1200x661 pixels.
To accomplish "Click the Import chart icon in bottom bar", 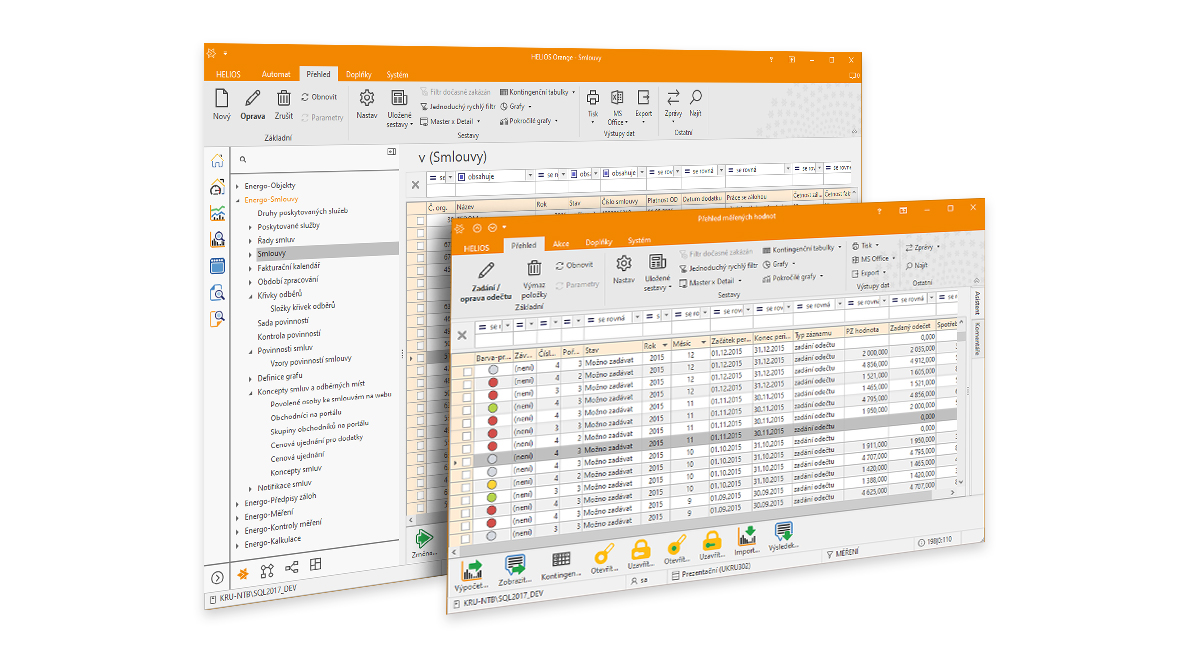I will (747, 536).
